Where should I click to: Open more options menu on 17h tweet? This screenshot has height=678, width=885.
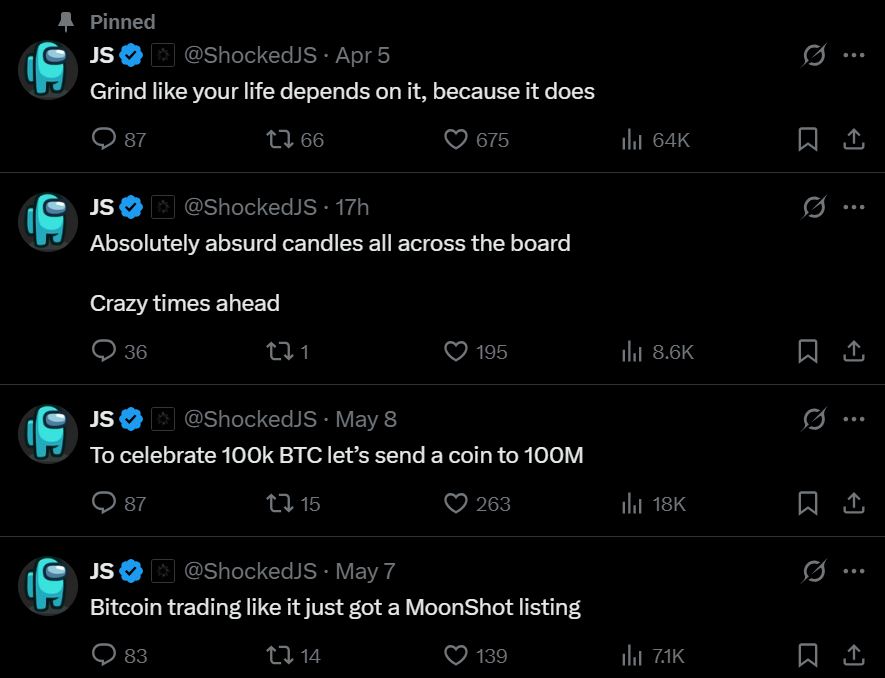tap(854, 207)
